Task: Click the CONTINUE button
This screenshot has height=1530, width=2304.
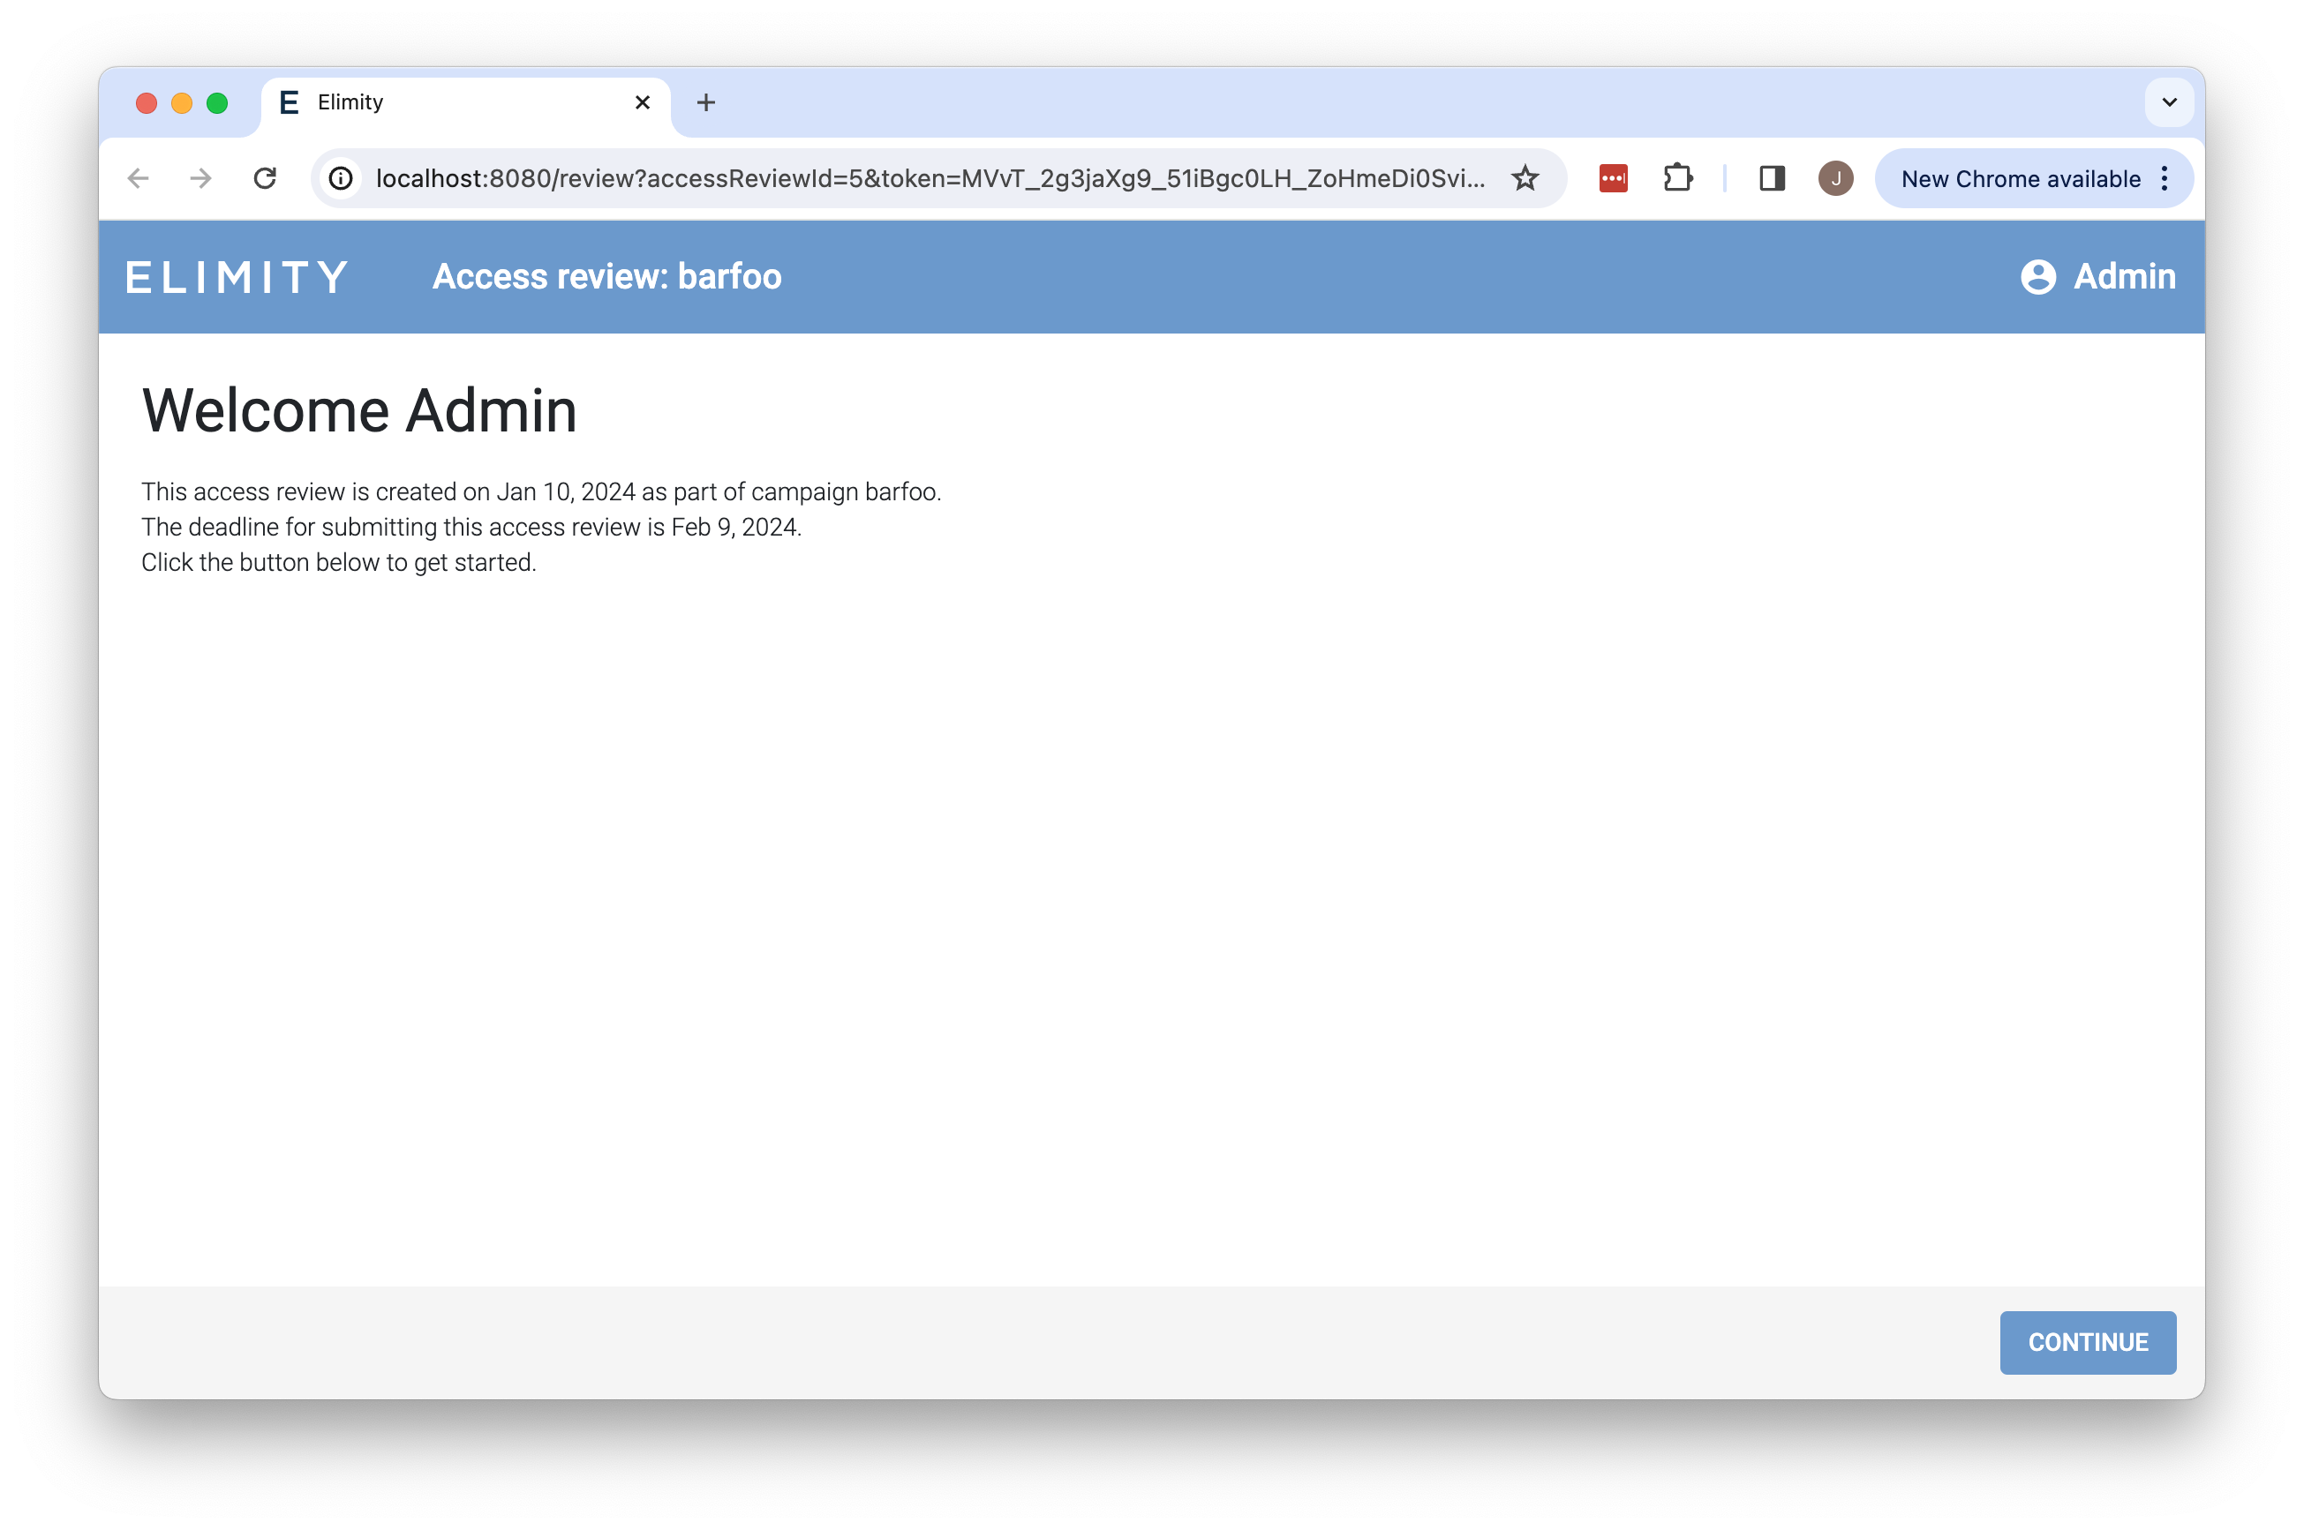Action: tap(2087, 1342)
